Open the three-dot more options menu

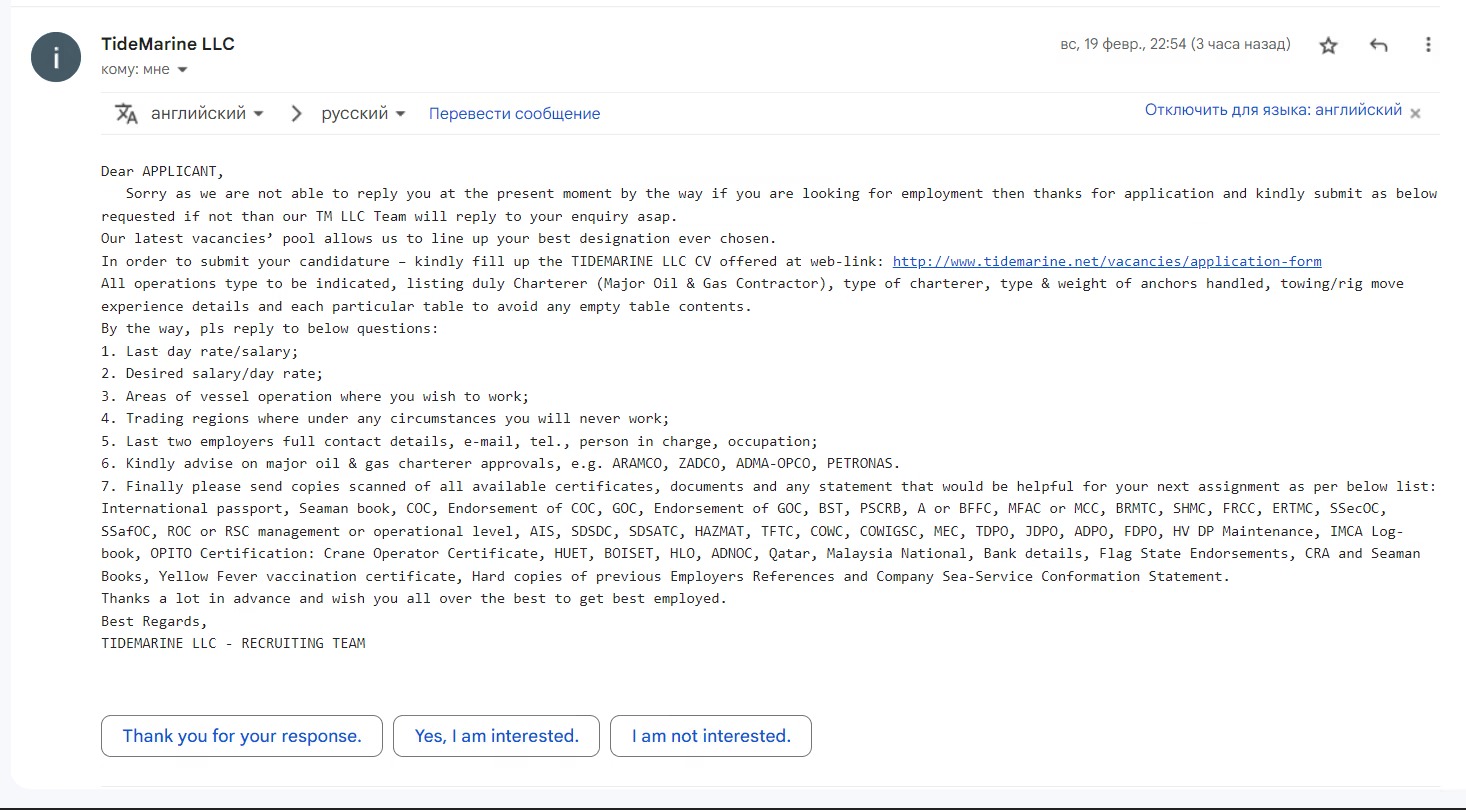point(1428,45)
